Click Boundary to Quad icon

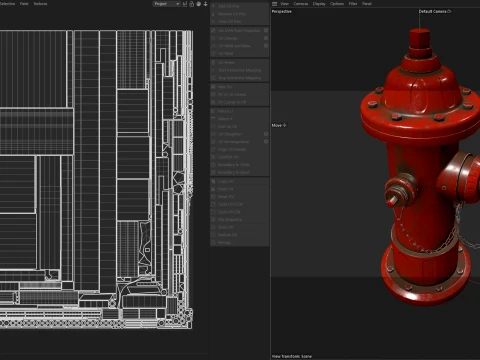click(214, 172)
